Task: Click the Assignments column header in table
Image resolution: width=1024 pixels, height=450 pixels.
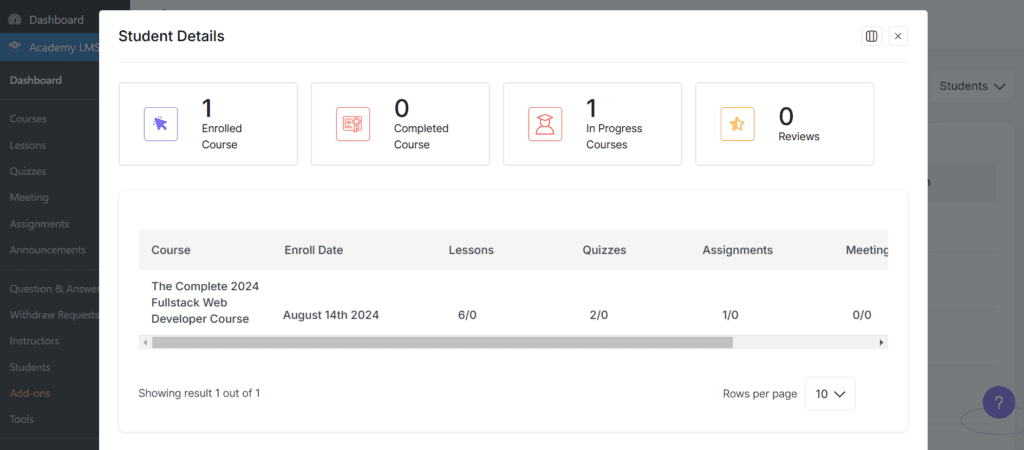Action: [x=738, y=250]
